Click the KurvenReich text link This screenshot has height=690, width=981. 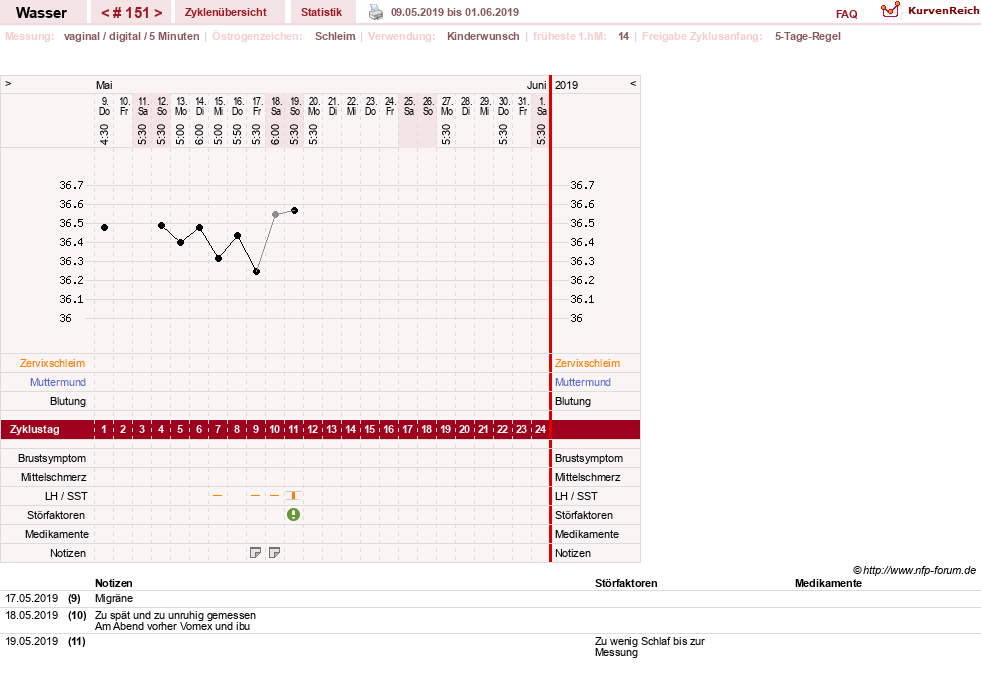click(x=943, y=11)
